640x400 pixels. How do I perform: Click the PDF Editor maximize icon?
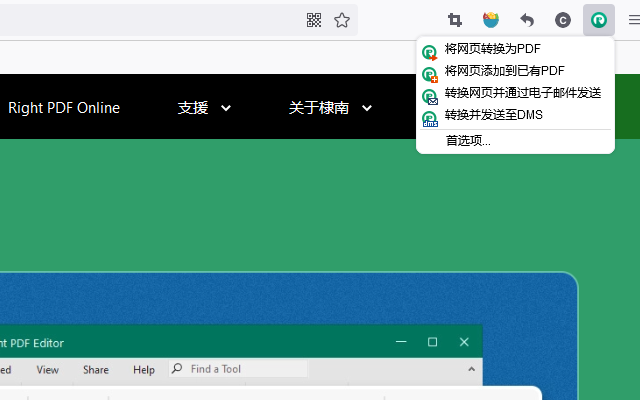433,342
